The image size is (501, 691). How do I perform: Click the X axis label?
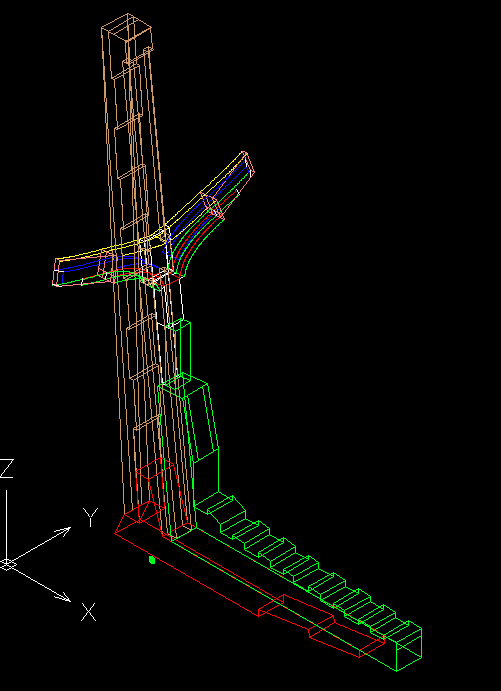click(88, 613)
